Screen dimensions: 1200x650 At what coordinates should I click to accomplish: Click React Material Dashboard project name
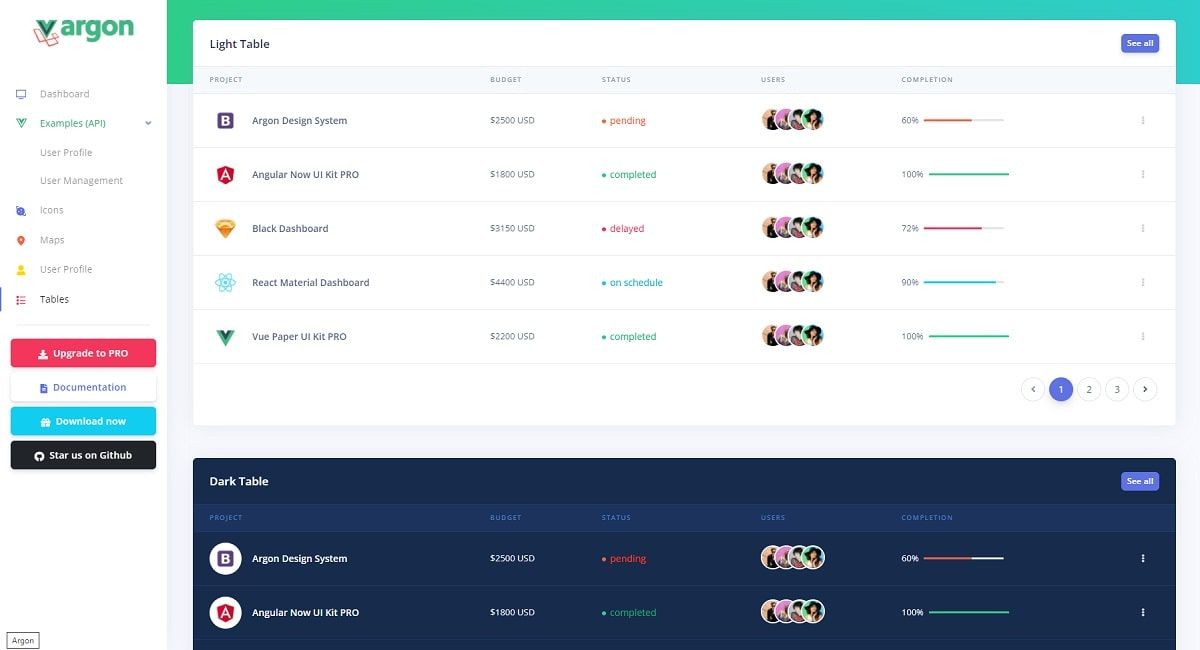[311, 283]
